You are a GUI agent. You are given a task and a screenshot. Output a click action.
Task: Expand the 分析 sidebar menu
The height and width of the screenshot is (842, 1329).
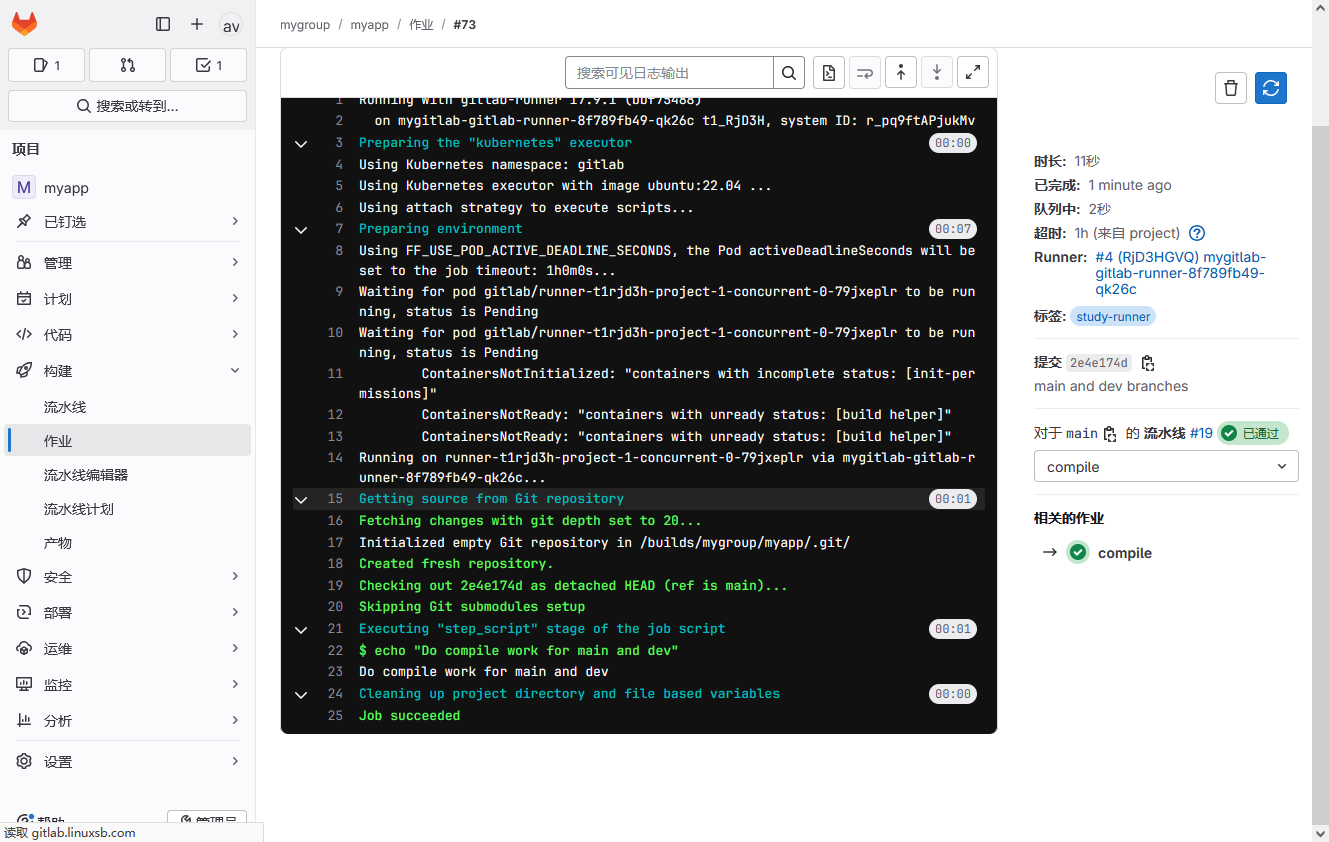127,721
